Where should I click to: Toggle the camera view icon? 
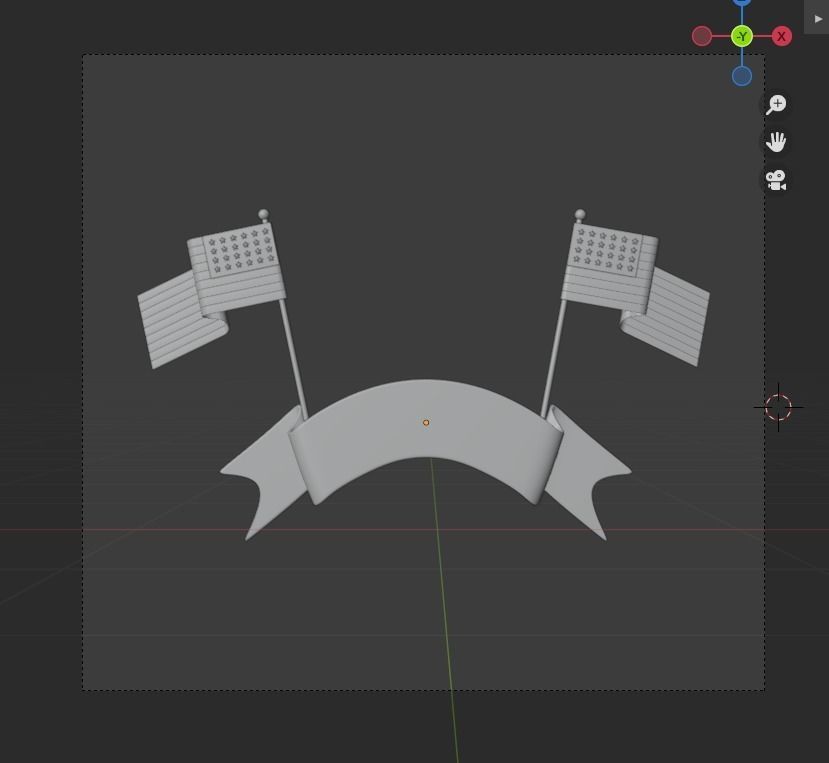click(x=776, y=180)
